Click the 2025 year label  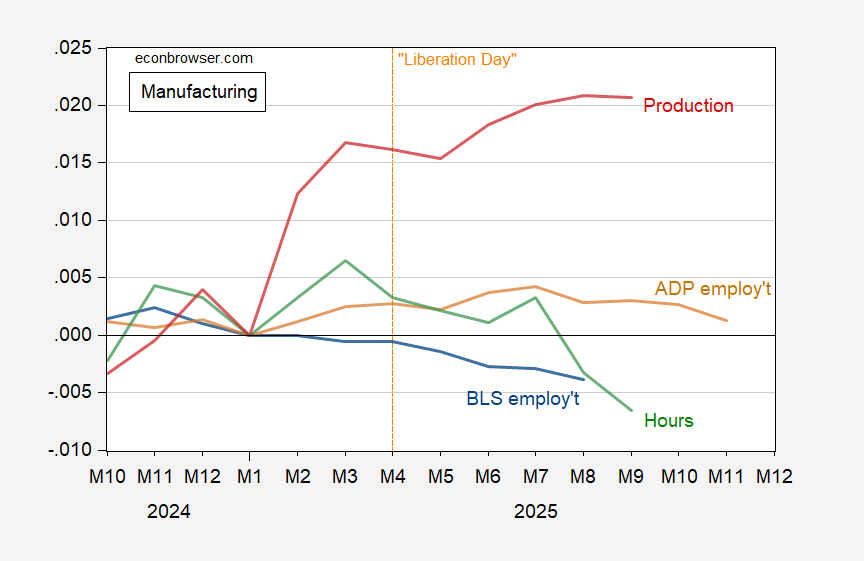[535, 511]
